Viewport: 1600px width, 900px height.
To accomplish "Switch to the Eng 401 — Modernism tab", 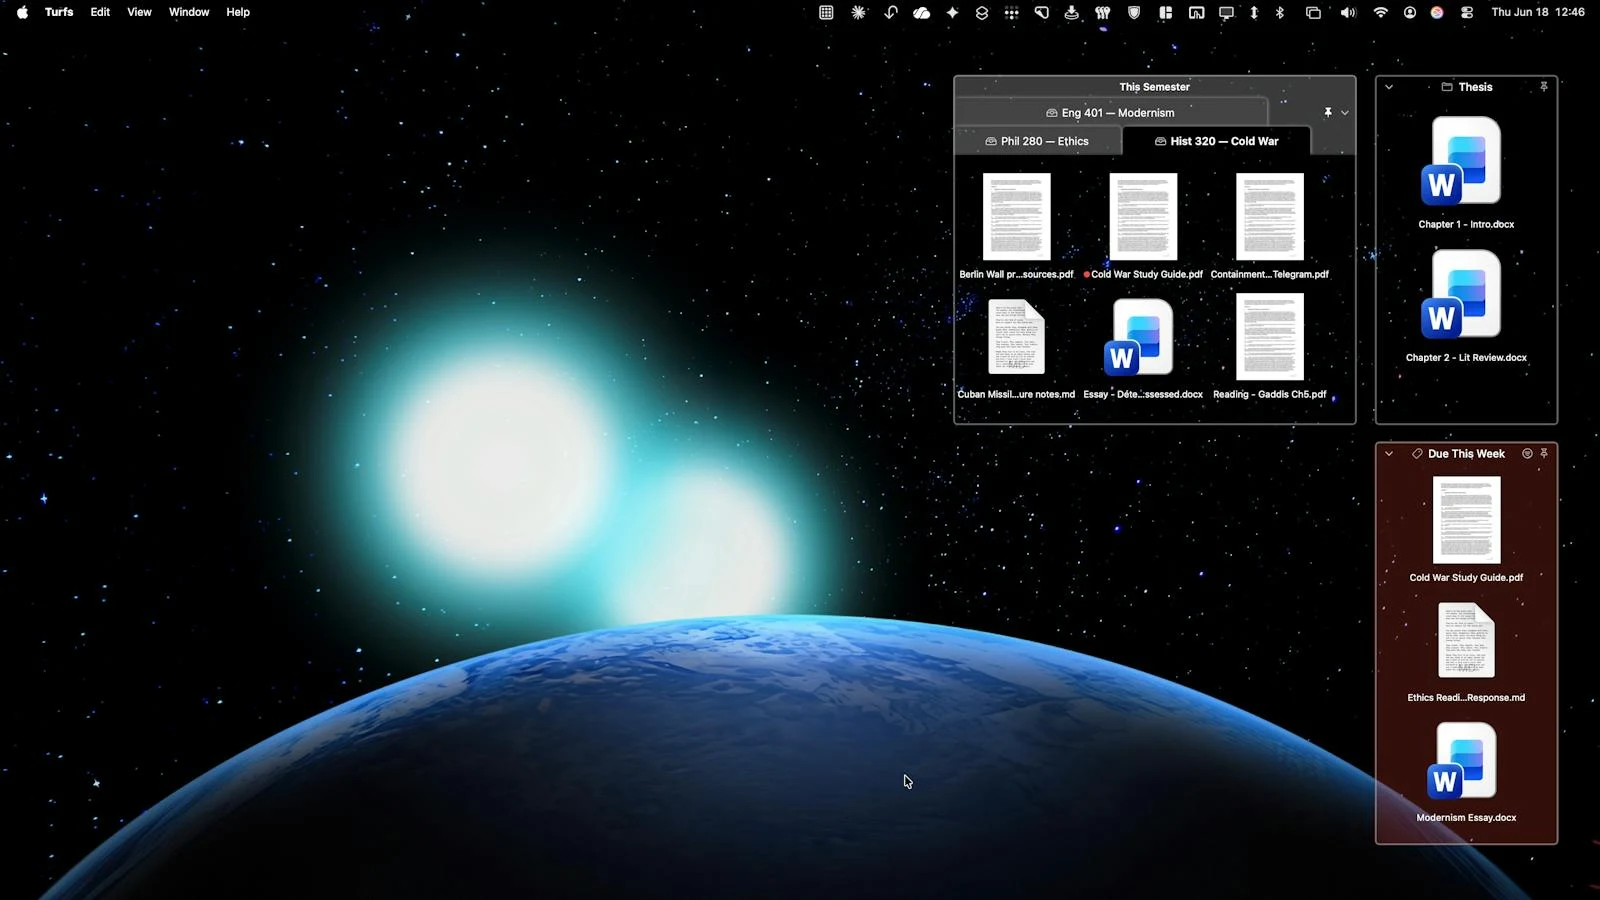I will (x=1110, y=113).
